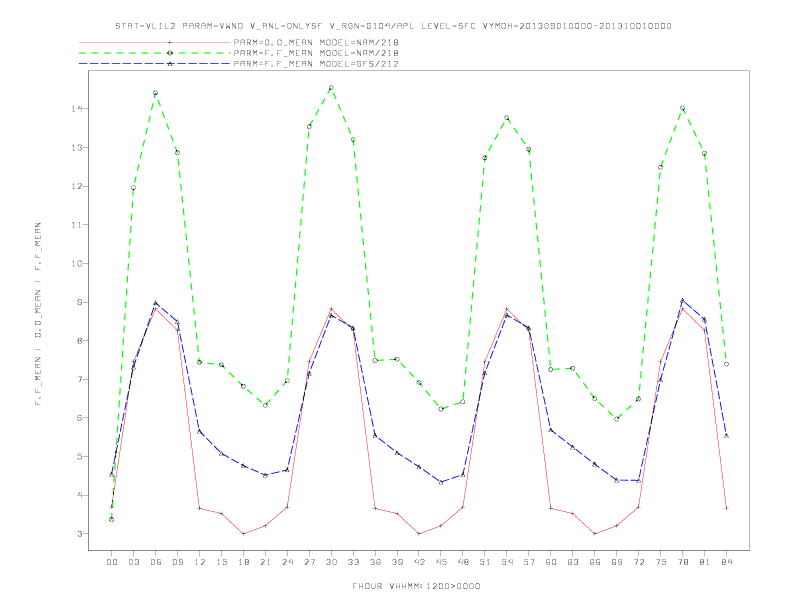Click x-axis tick label 72
This screenshot has width=792, height=612.
639,562
